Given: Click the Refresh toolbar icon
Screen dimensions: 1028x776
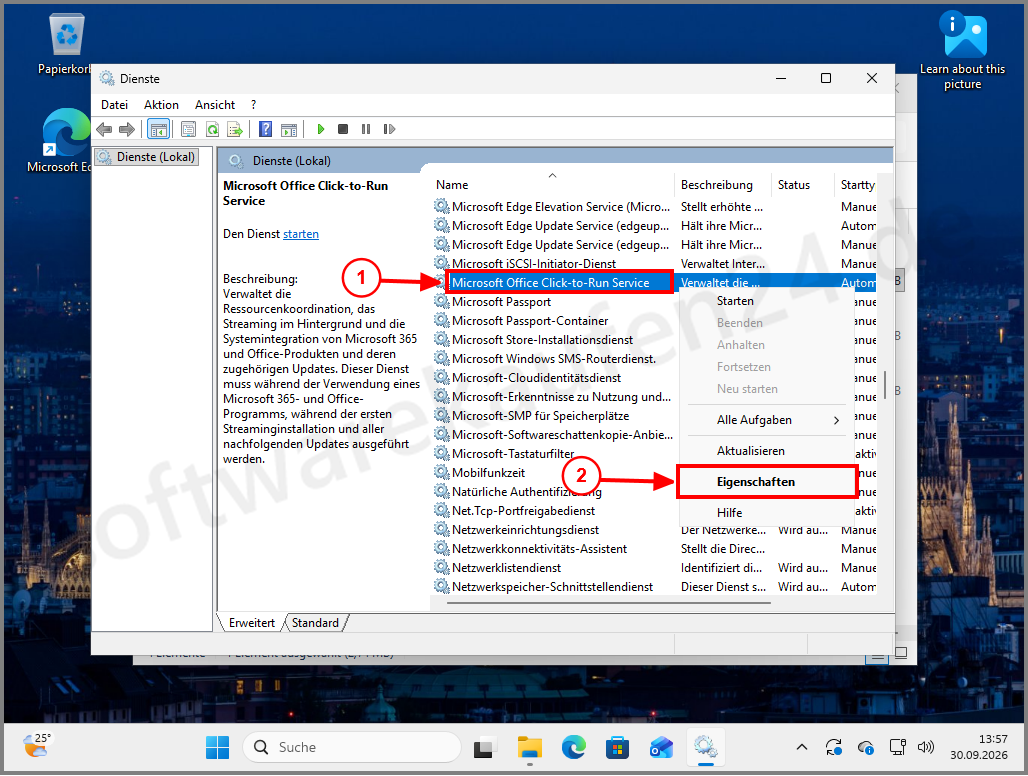Looking at the screenshot, I should click(x=212, y=129).
